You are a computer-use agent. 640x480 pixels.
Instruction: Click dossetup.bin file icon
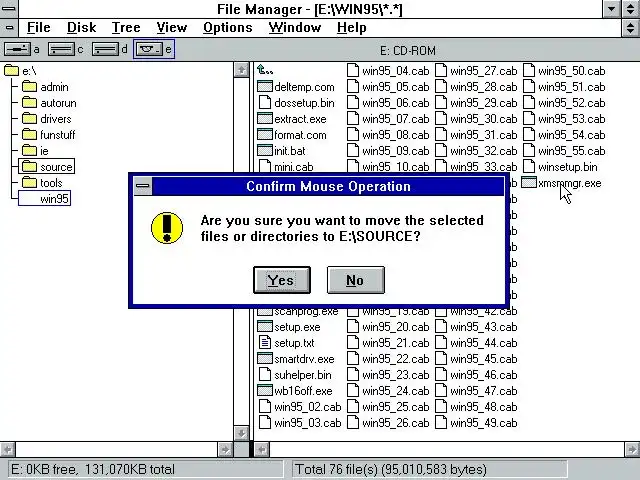coord(265,102)
